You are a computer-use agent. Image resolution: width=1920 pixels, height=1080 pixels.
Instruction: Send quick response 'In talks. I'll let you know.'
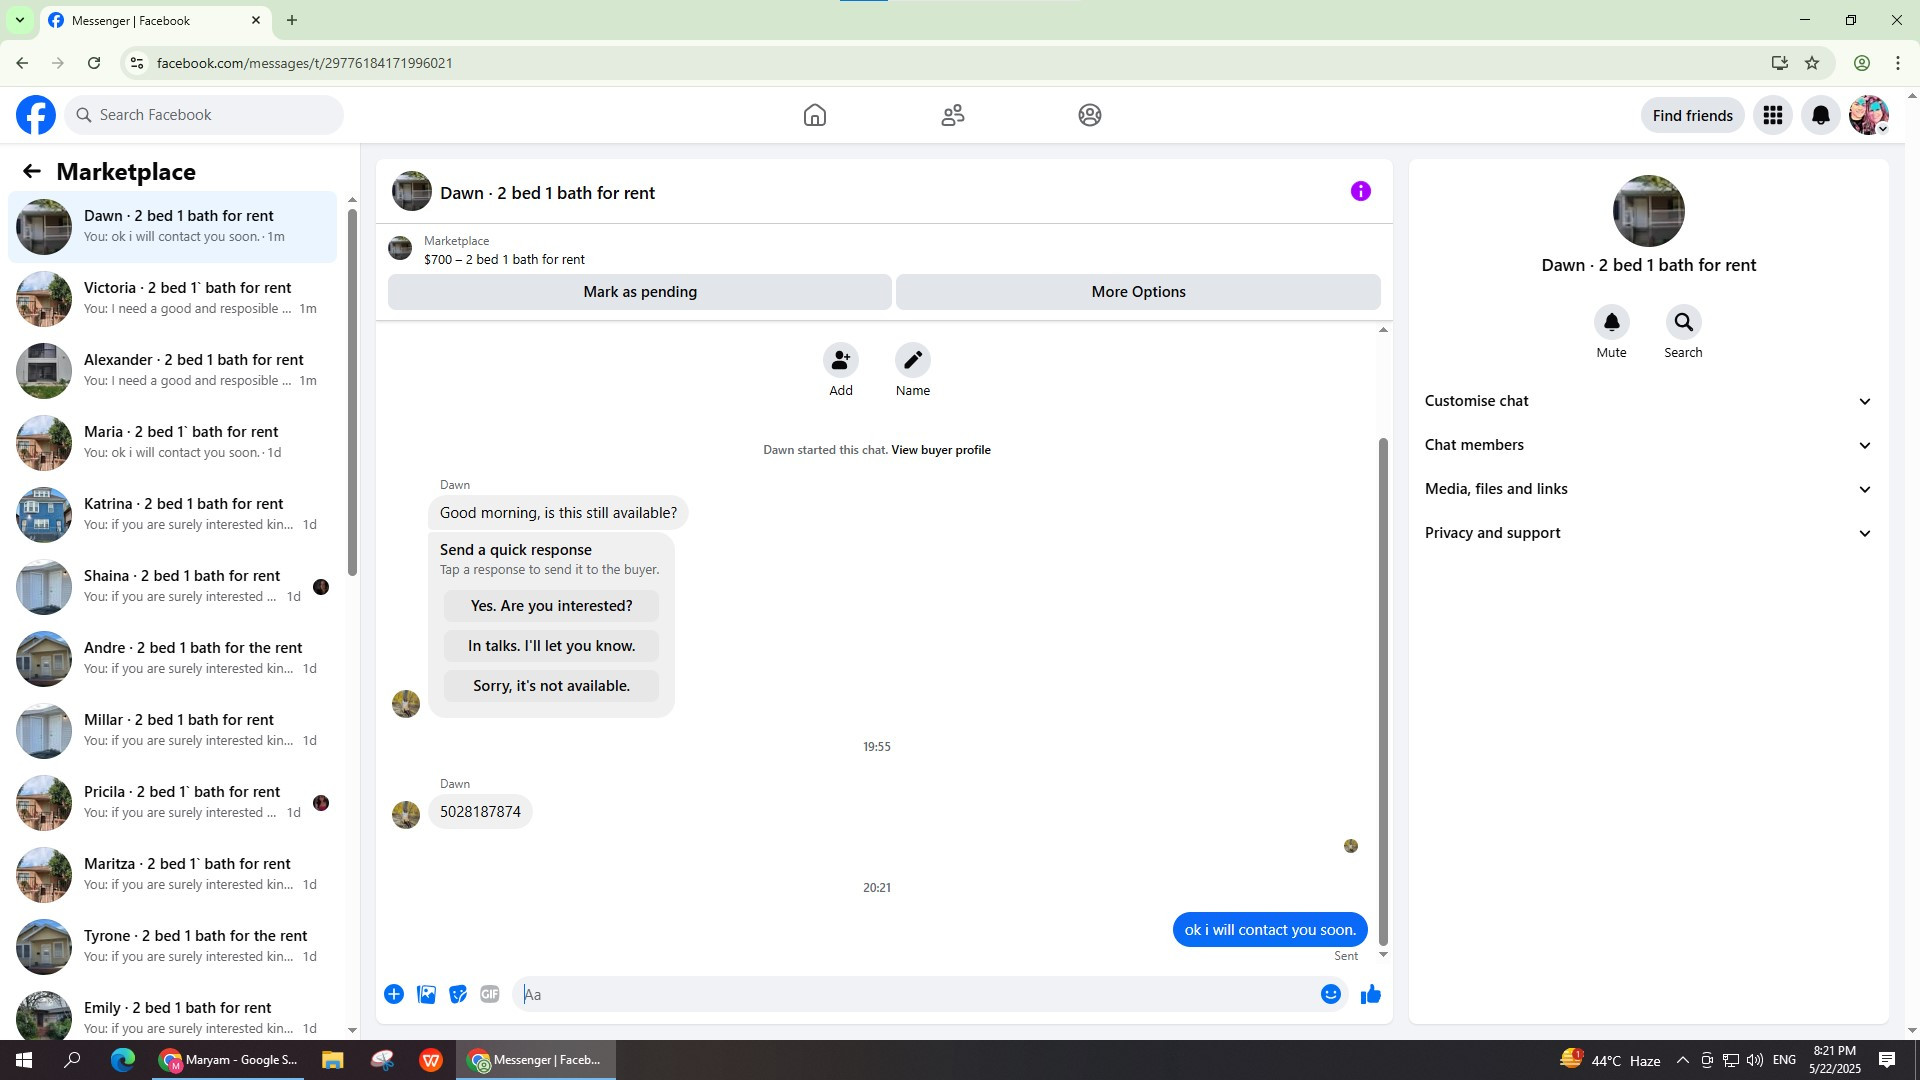[x=551, y=646]
